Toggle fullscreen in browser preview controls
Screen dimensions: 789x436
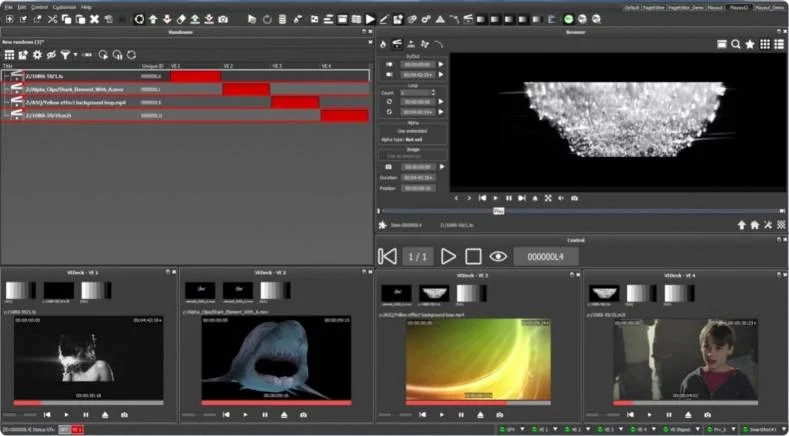pos(548,198)
